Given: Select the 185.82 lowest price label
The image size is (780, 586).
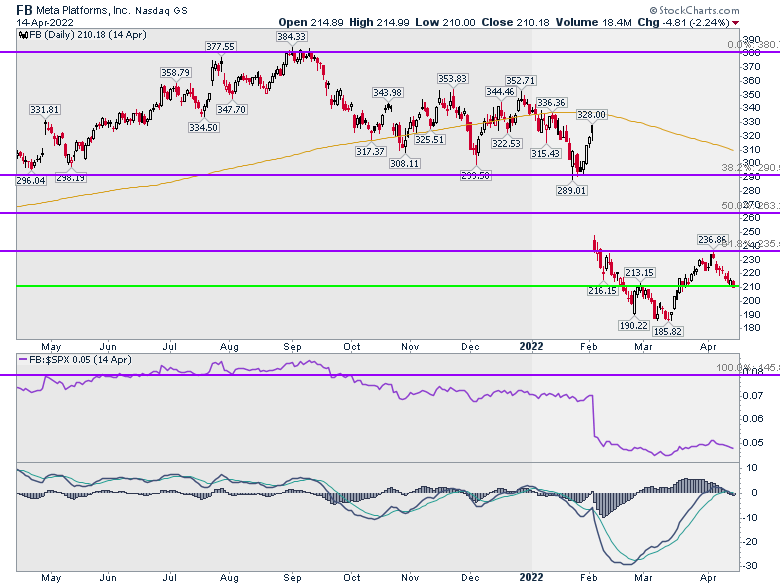Looking at the screenshot, I should [668, 331].
